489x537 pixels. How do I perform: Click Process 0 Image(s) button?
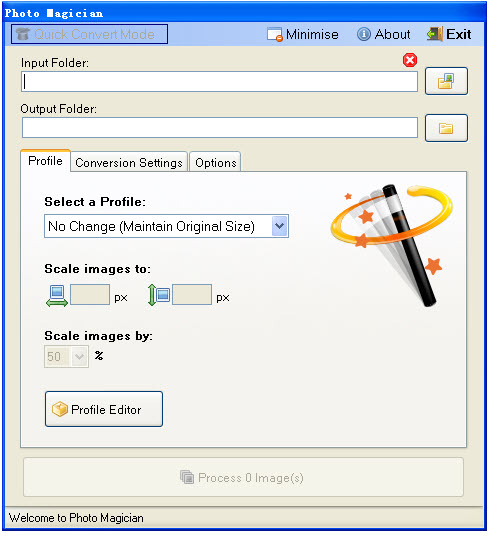[x=243, y=477]
